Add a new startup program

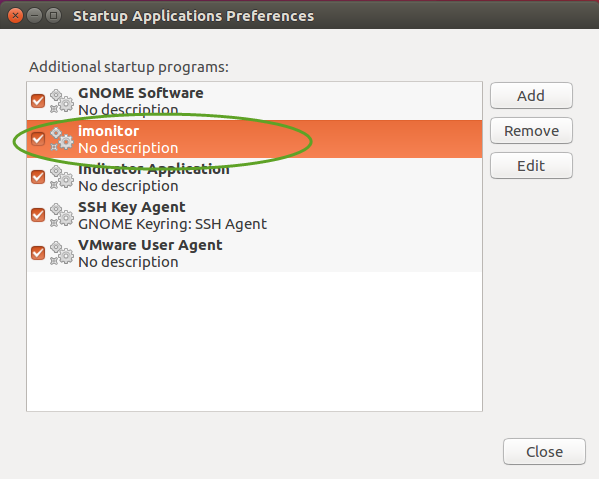tap(531, 95)
